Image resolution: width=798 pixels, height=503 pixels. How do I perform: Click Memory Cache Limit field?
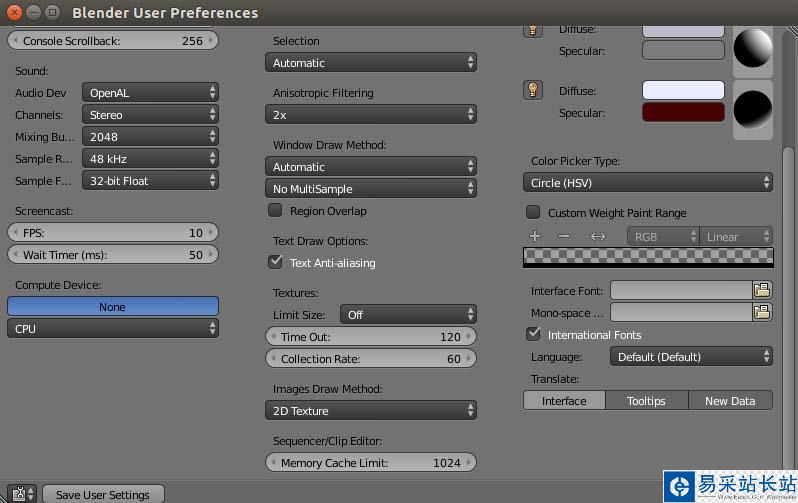pyautogui.click(x=371, y=462)
